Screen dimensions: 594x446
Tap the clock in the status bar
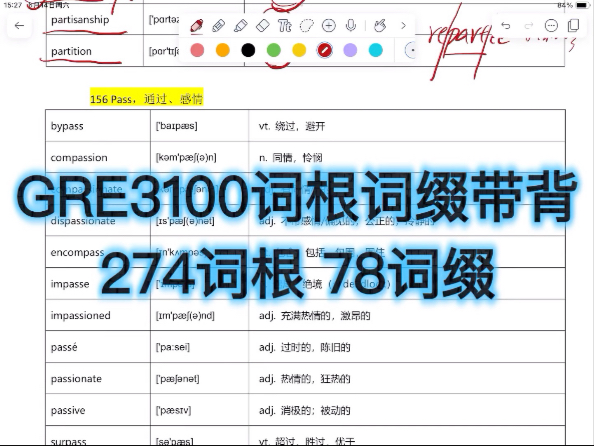tap(12, 5)
